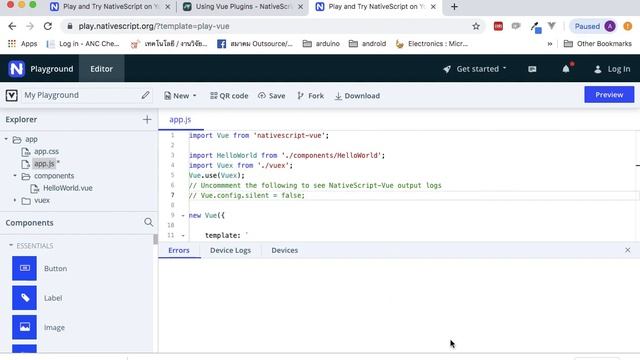Go forward in browser

30,26
